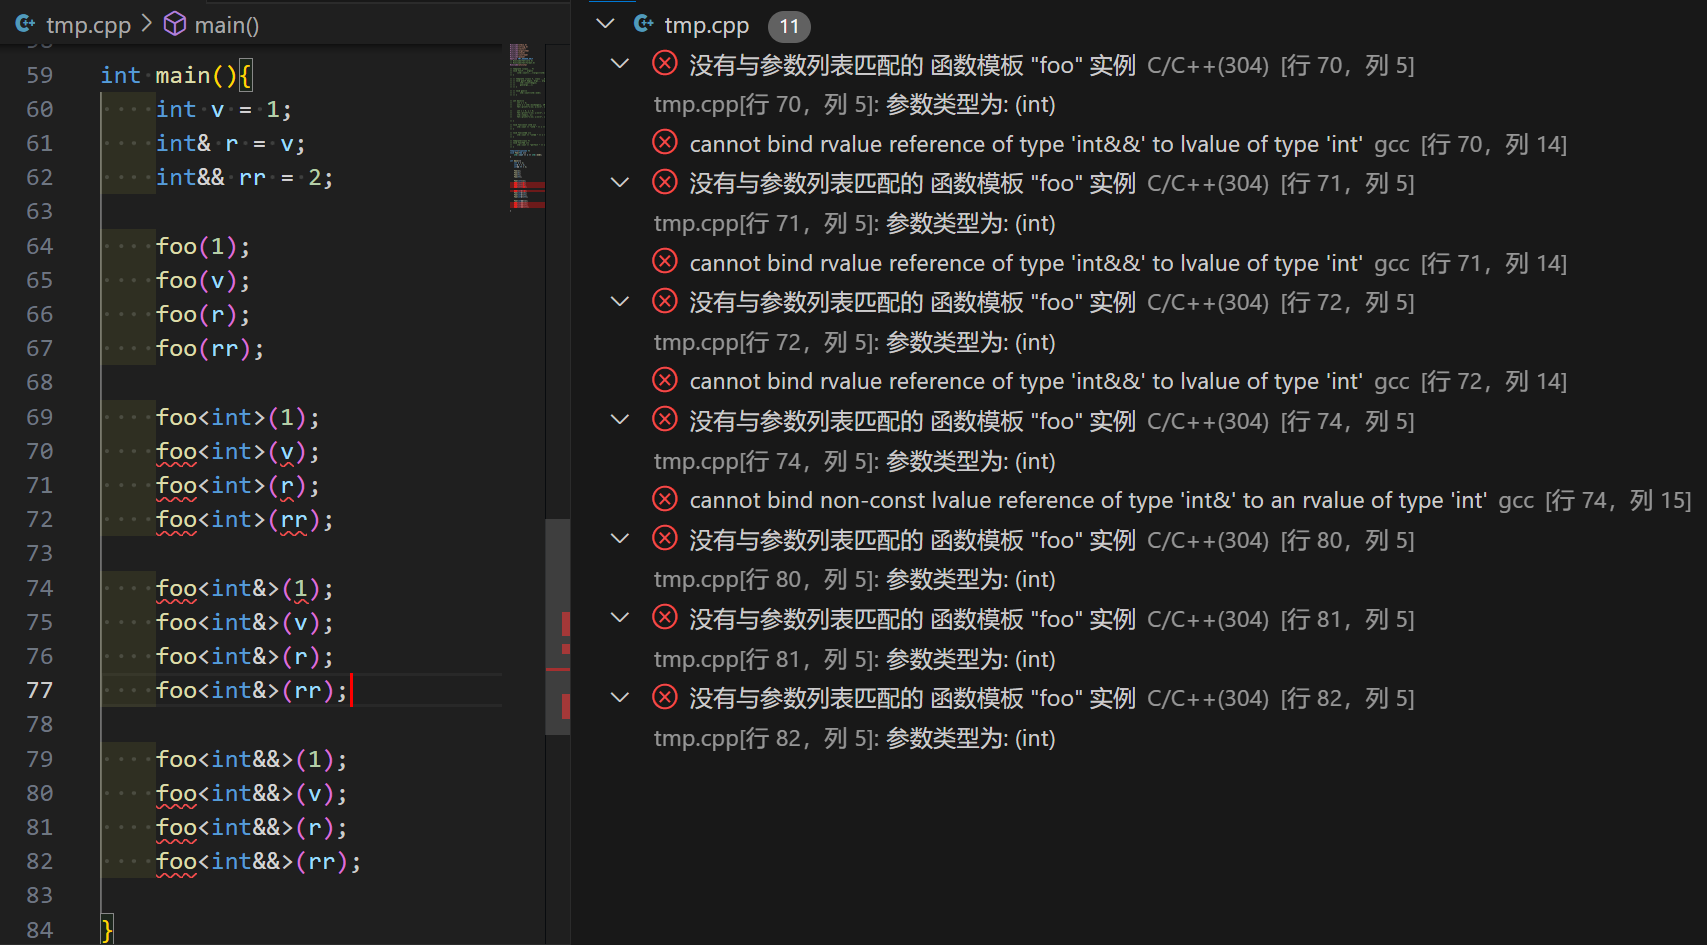Click error icon of C/C++(304) row 81 entry
The height and width of the screenshot is (945, 1707).
[x=665, y=618]
